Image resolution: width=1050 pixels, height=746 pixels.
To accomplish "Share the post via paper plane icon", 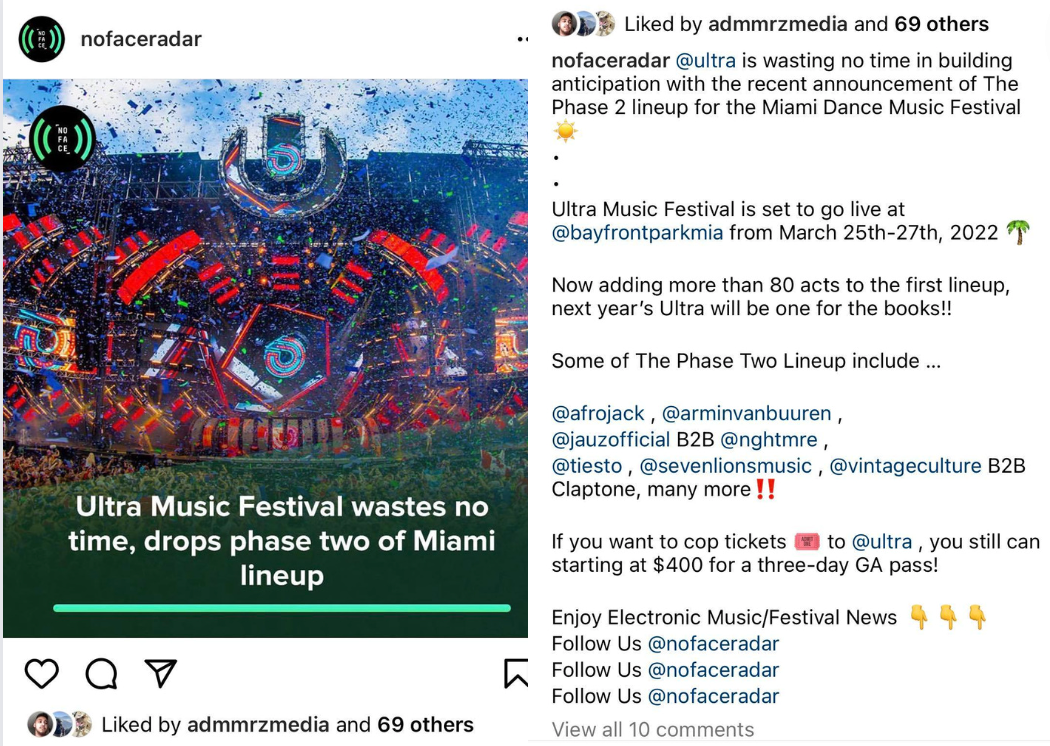I will pos(161,673).
